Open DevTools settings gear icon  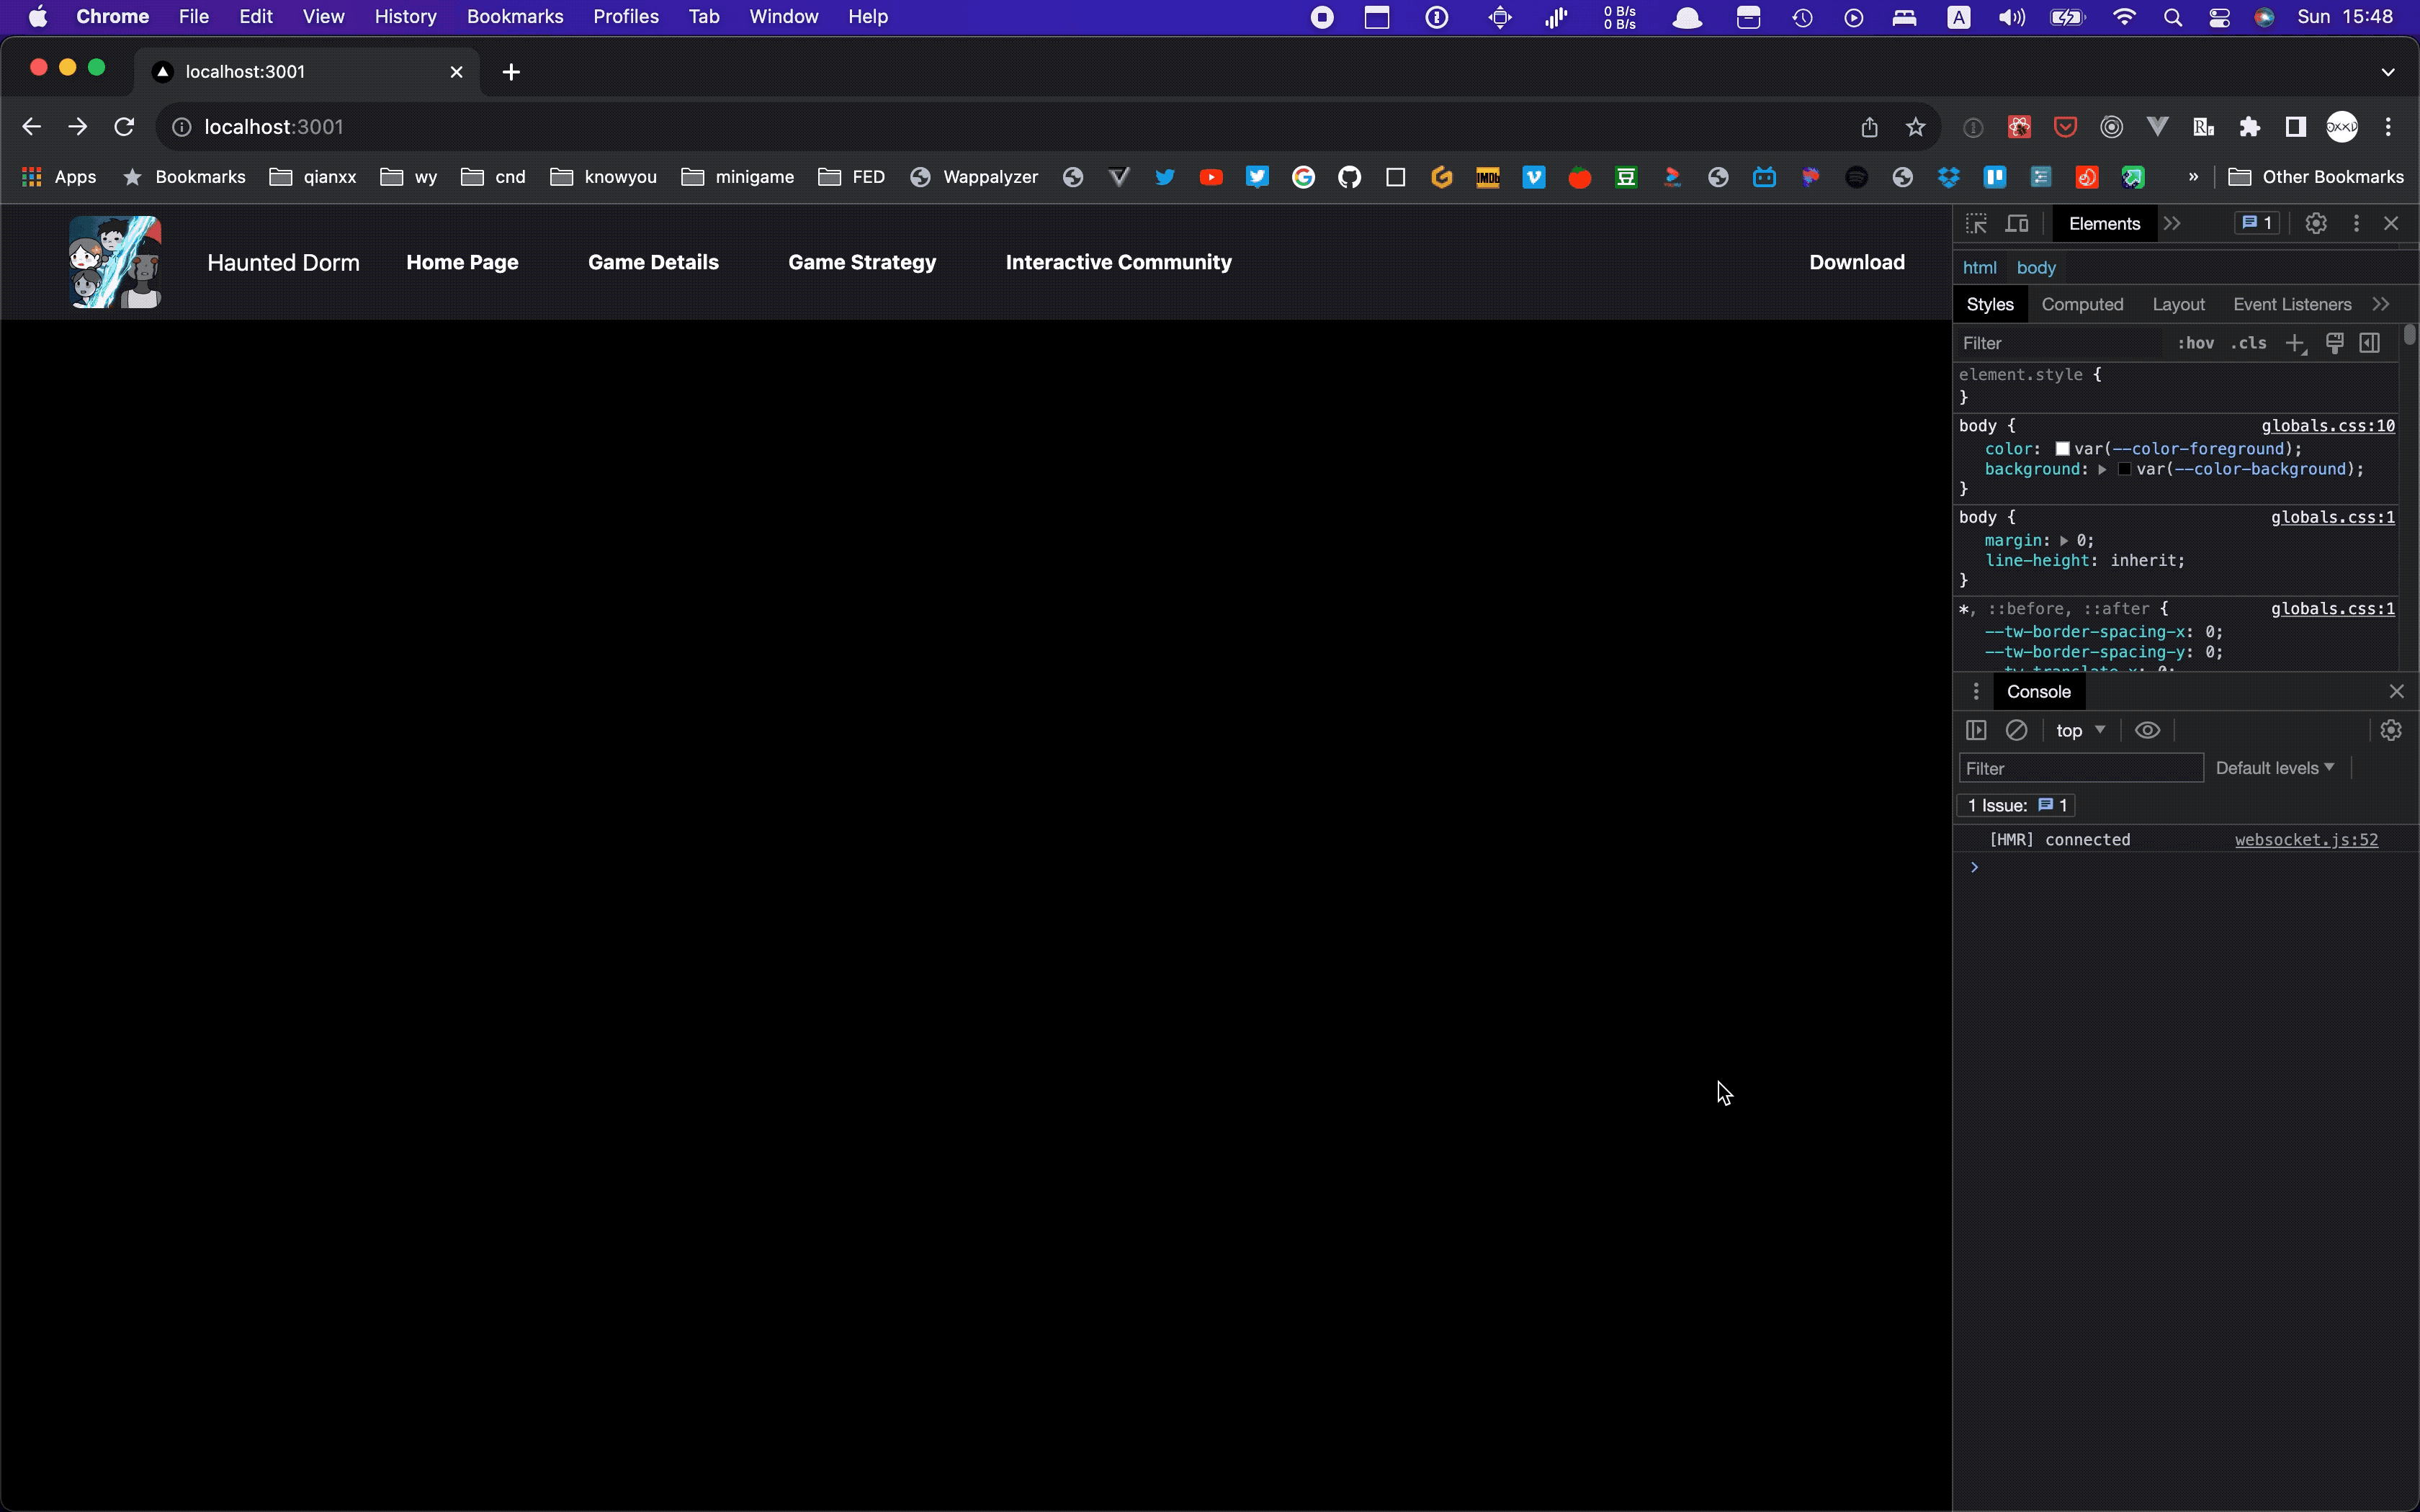tap(2316, 223)
